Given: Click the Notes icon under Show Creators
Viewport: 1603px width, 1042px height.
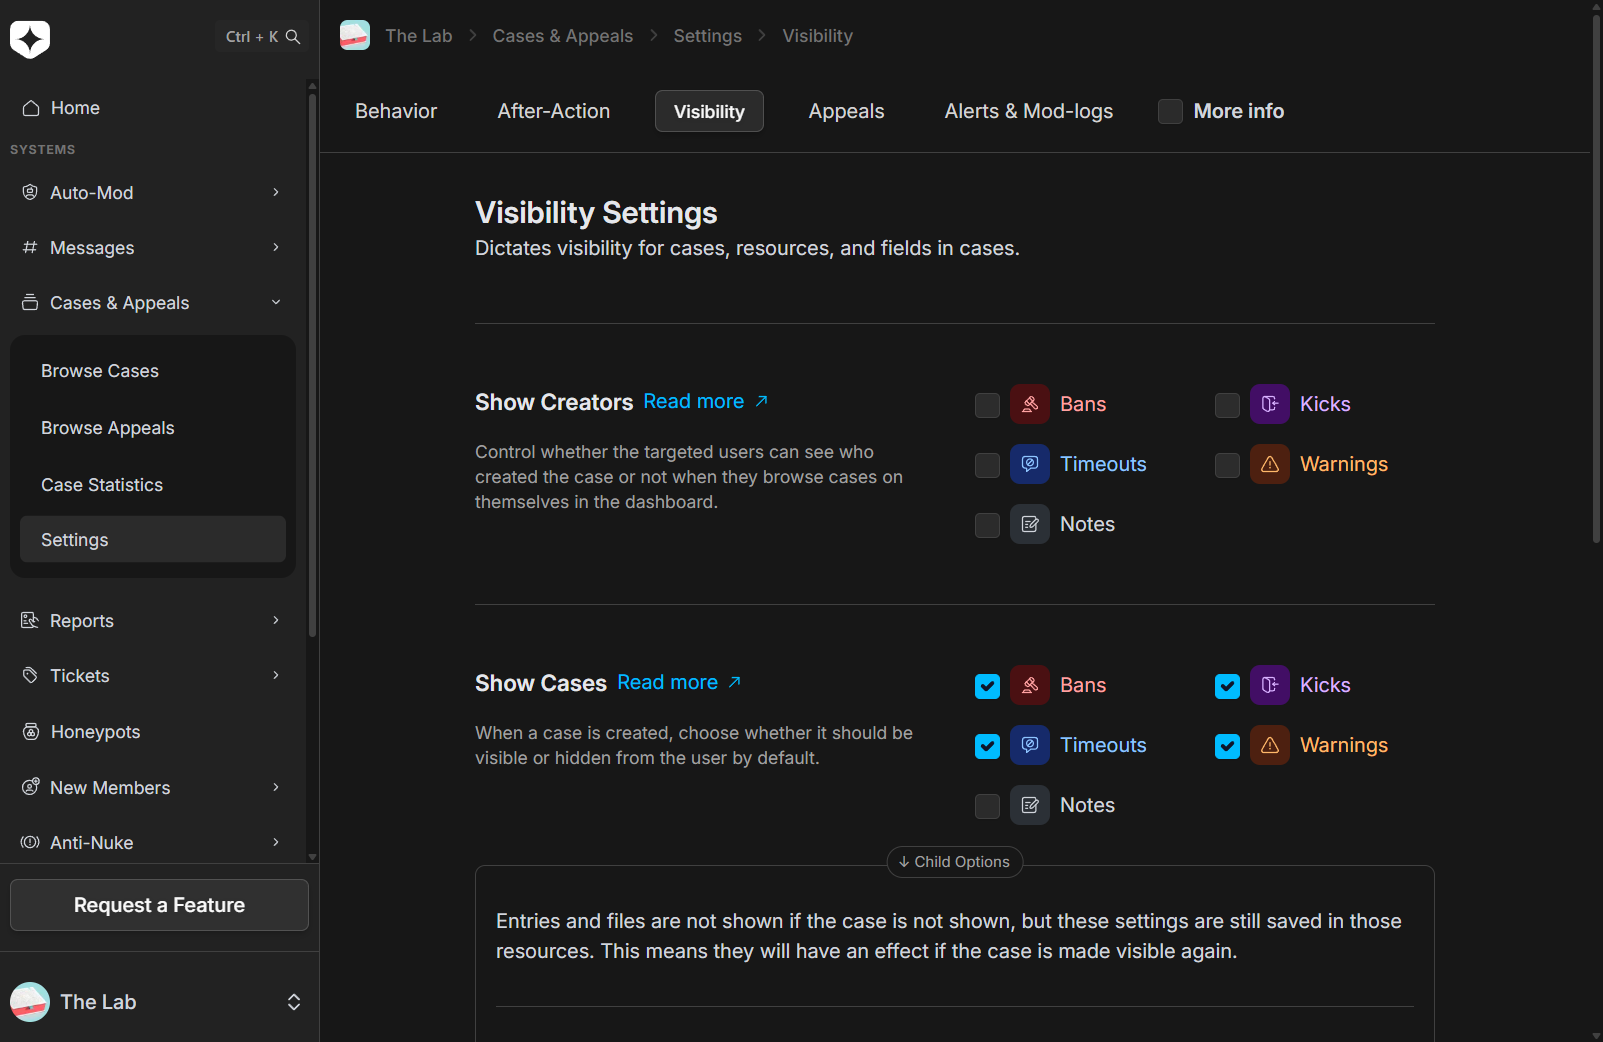Looking at the screenshot, I should [x=1030, y=524].
